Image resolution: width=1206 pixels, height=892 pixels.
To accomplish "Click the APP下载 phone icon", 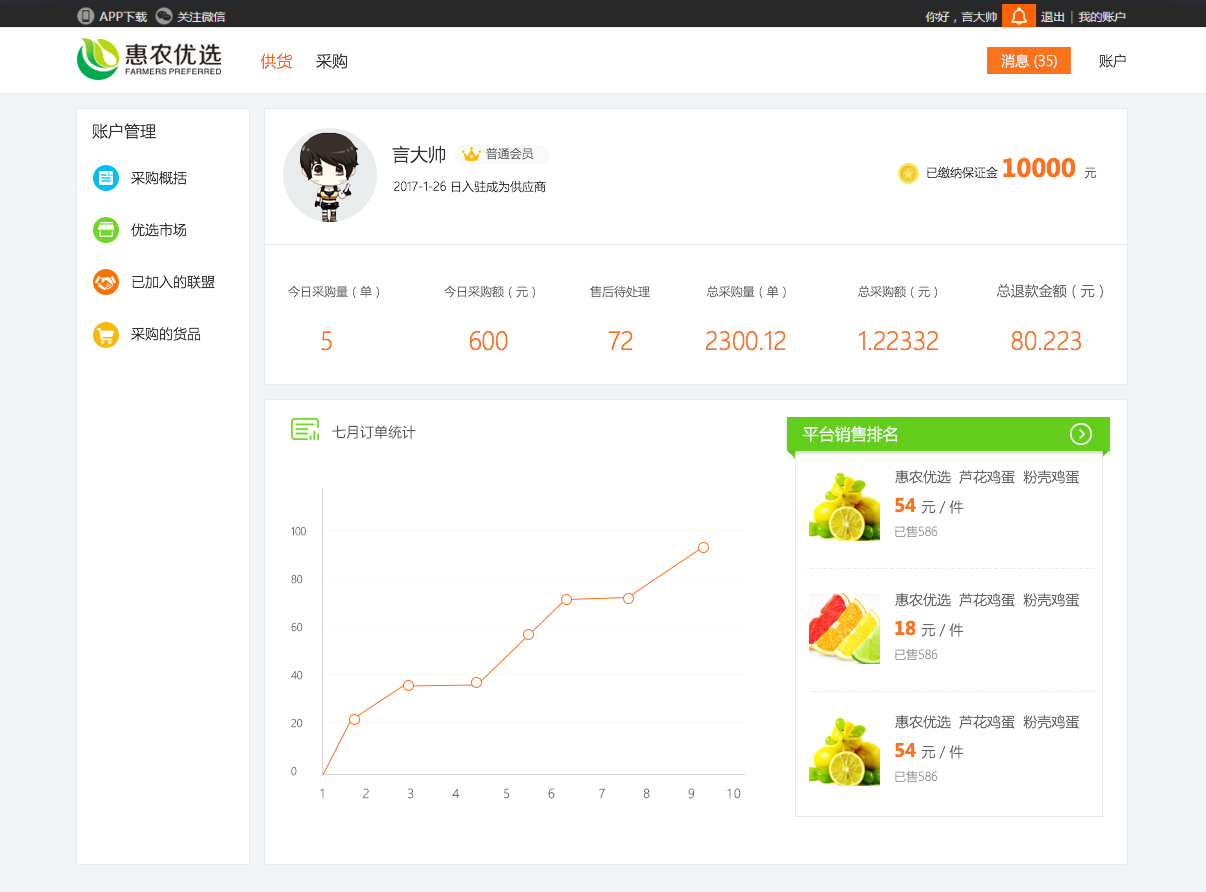I will [x=86, y=16].
